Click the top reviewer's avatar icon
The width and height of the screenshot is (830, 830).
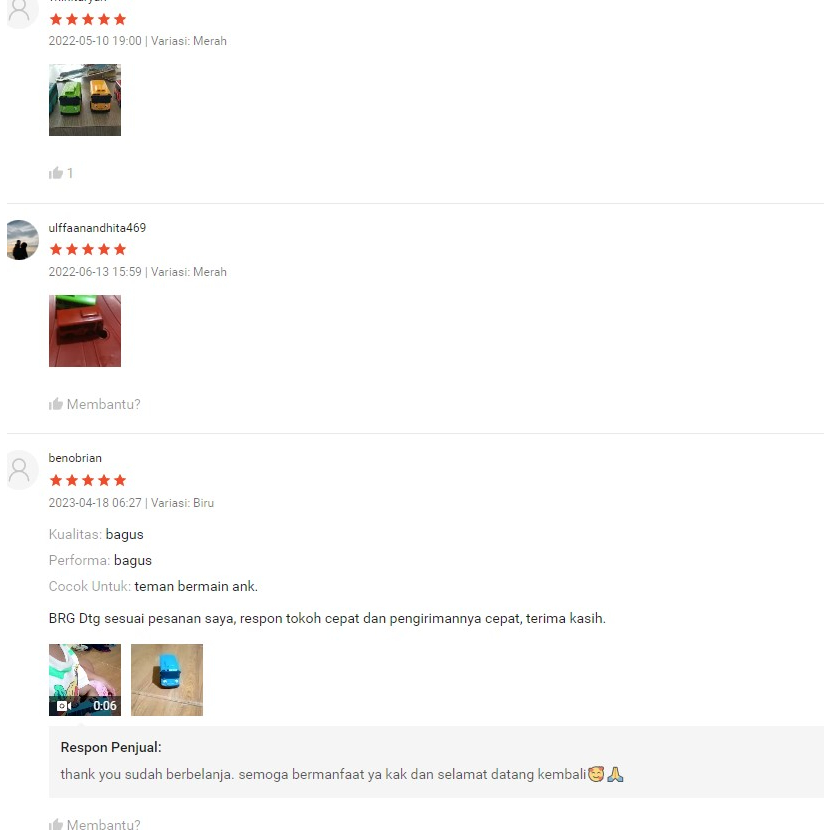pos(22,13)
